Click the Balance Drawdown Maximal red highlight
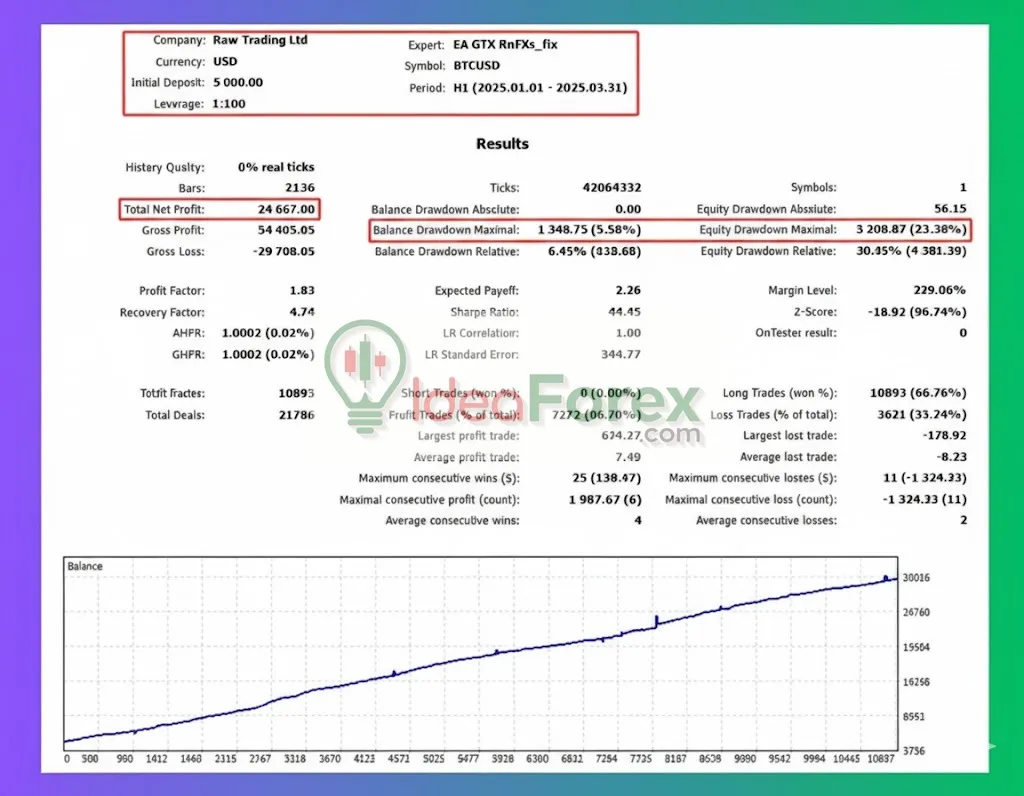This screenshot has height=796, width=1024. (x=513, y=230)
